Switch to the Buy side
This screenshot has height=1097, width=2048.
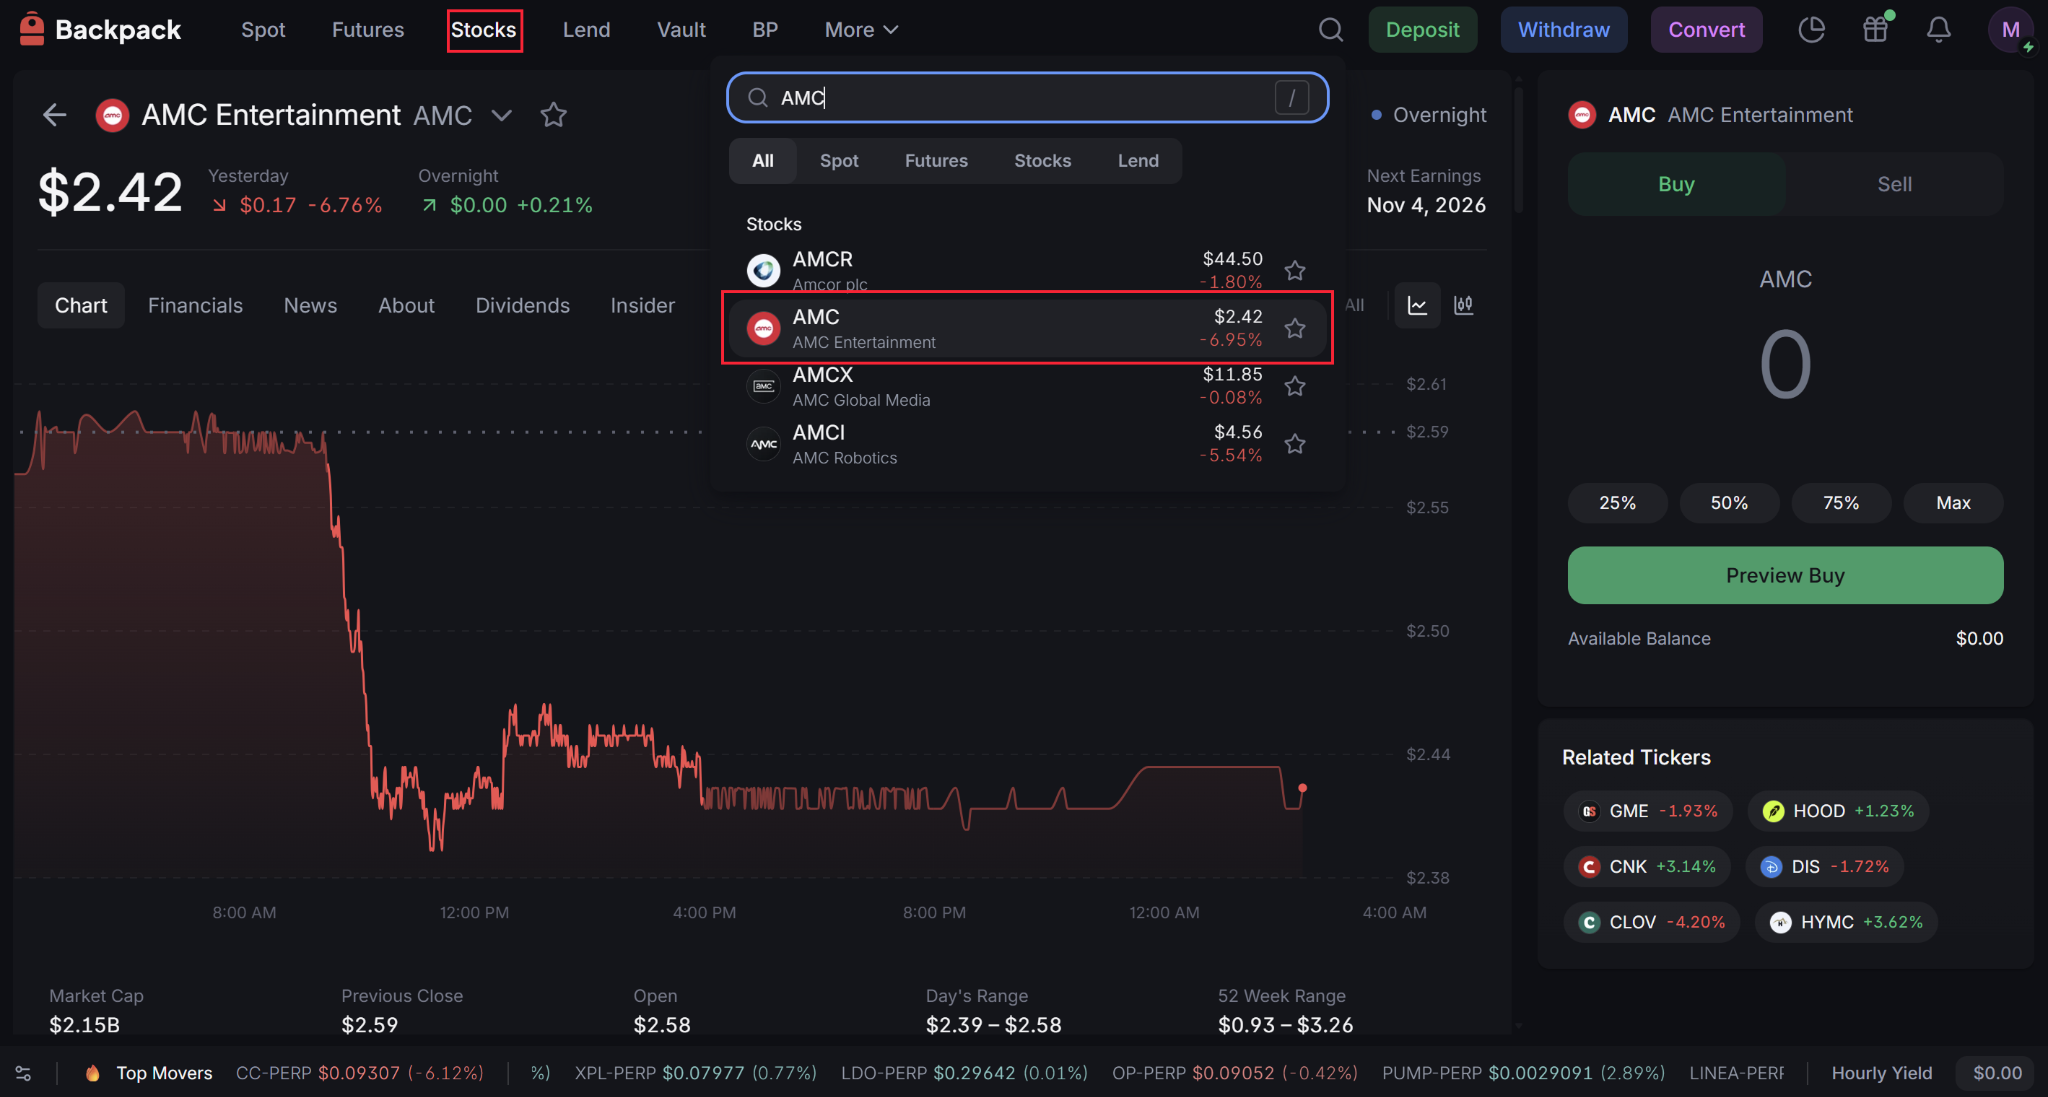[x=1676, y=184]
